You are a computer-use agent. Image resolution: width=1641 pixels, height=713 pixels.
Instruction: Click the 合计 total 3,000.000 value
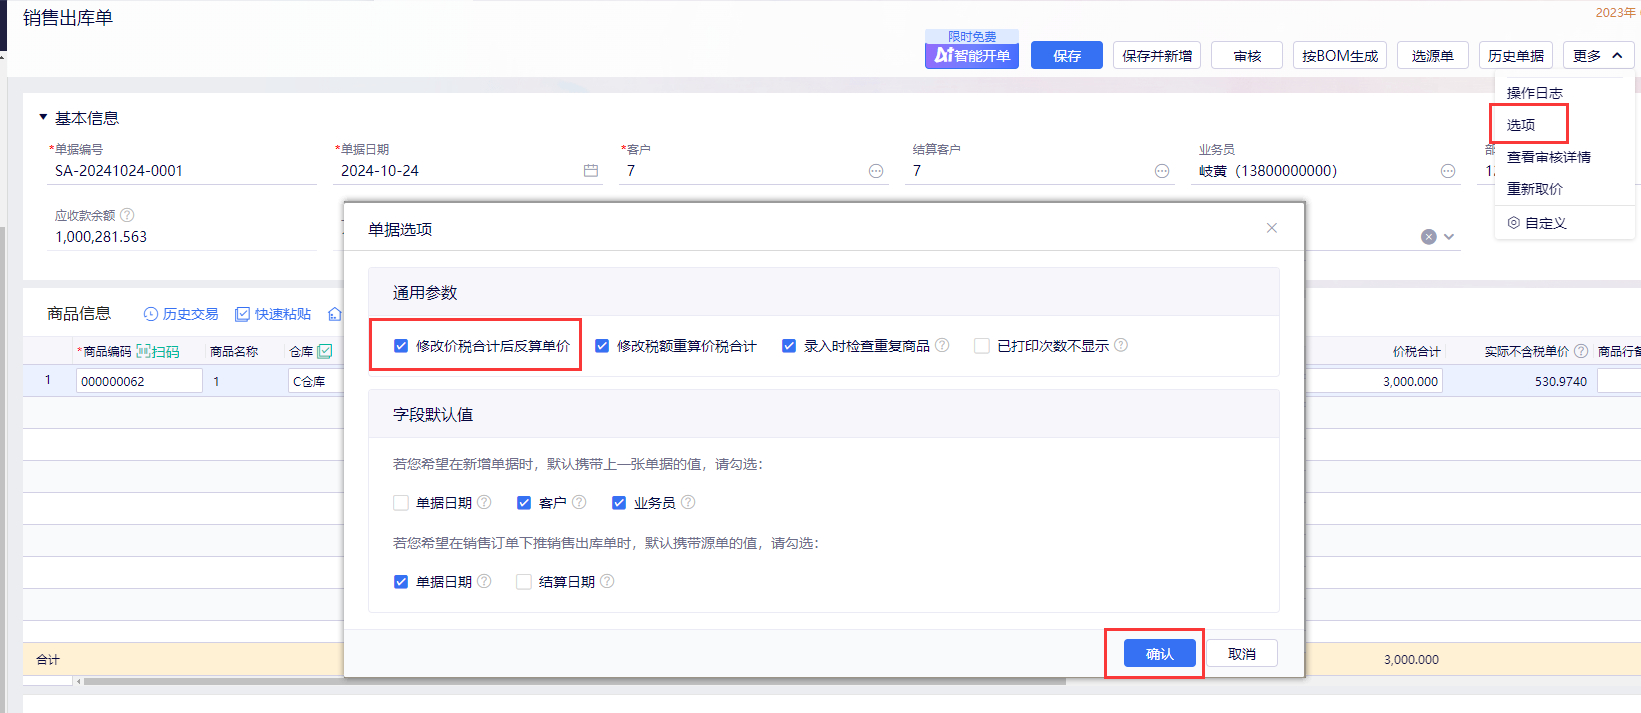(1411, 659)
